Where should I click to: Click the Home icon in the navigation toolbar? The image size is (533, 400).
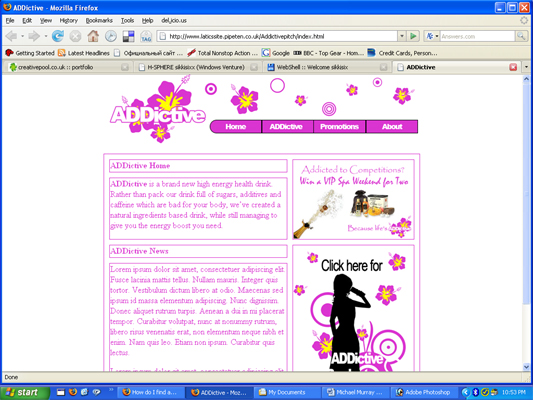(93, 36)
